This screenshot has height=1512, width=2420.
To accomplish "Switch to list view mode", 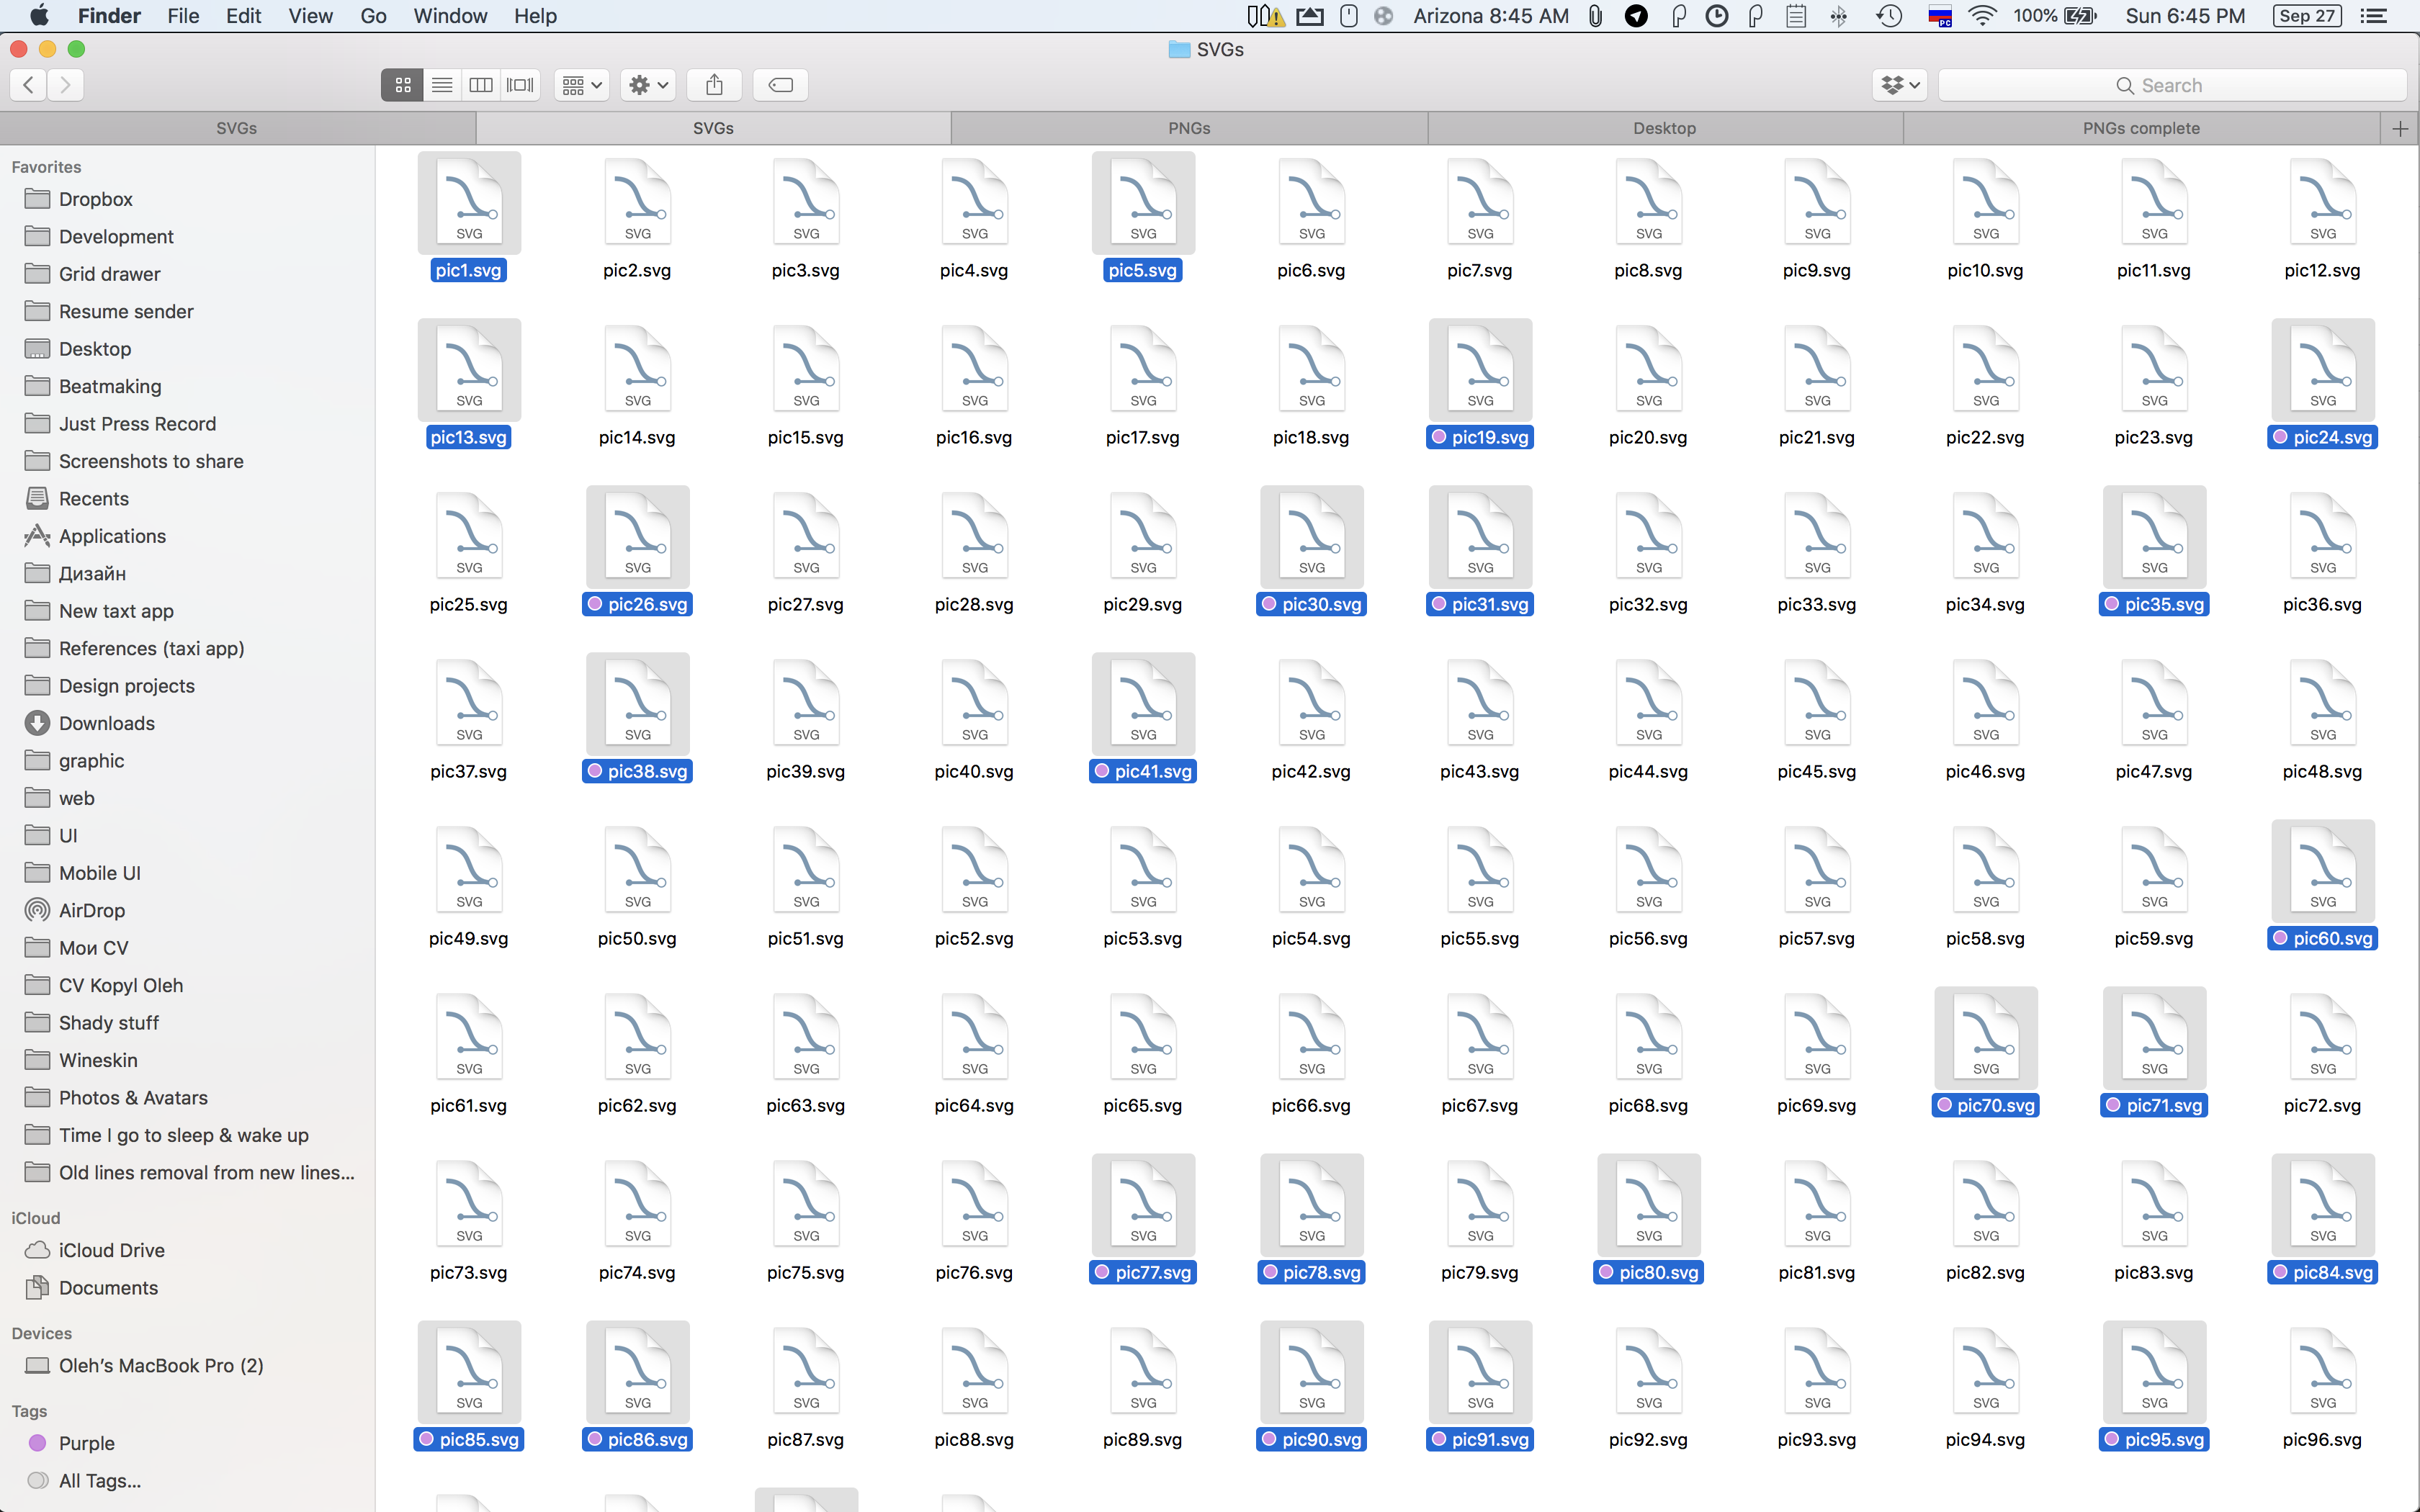I will [441, 85].
